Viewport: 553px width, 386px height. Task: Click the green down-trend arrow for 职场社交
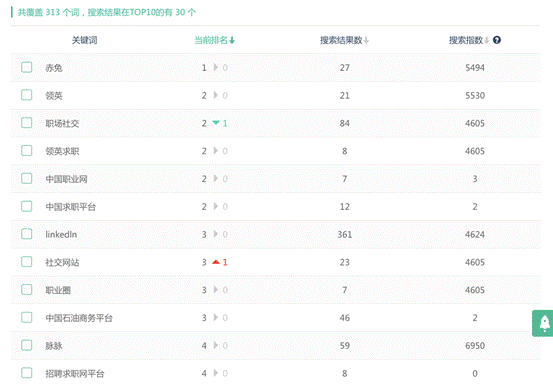click(216, 123)
